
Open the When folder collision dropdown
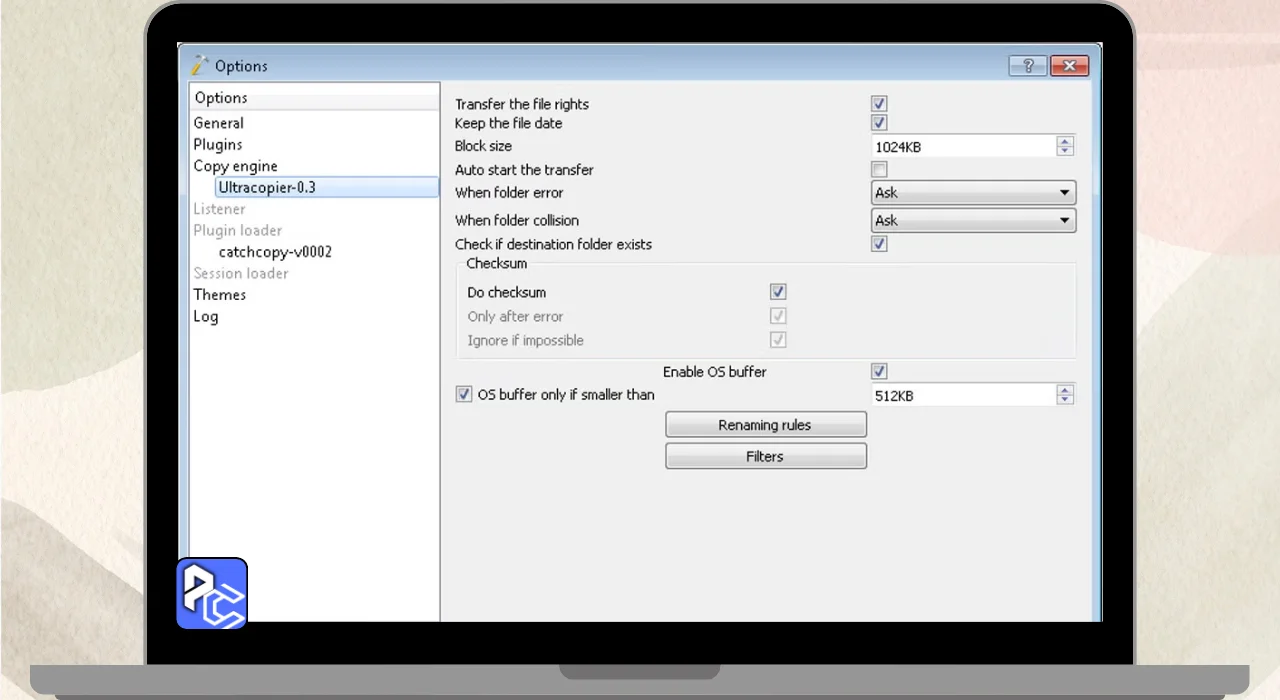click(973, 221)
